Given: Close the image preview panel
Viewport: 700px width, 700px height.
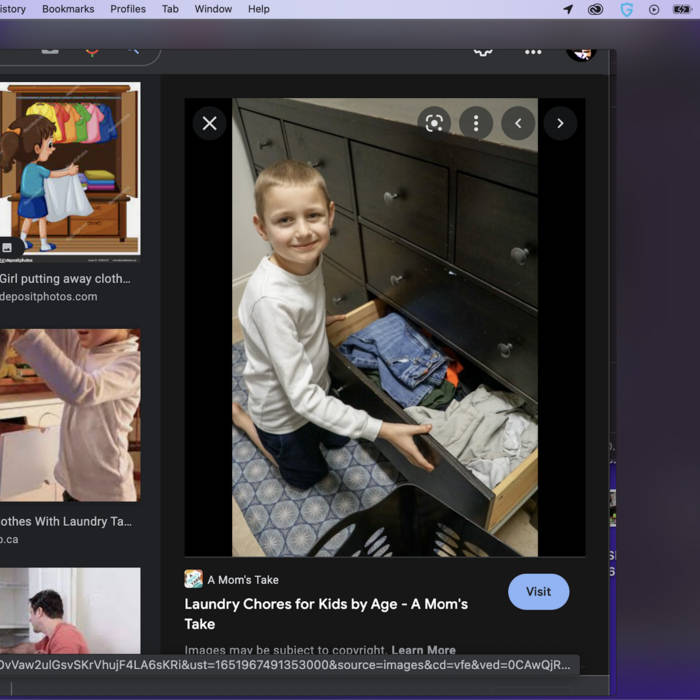Looking at the screenshot, I should (x=209, y=123).
